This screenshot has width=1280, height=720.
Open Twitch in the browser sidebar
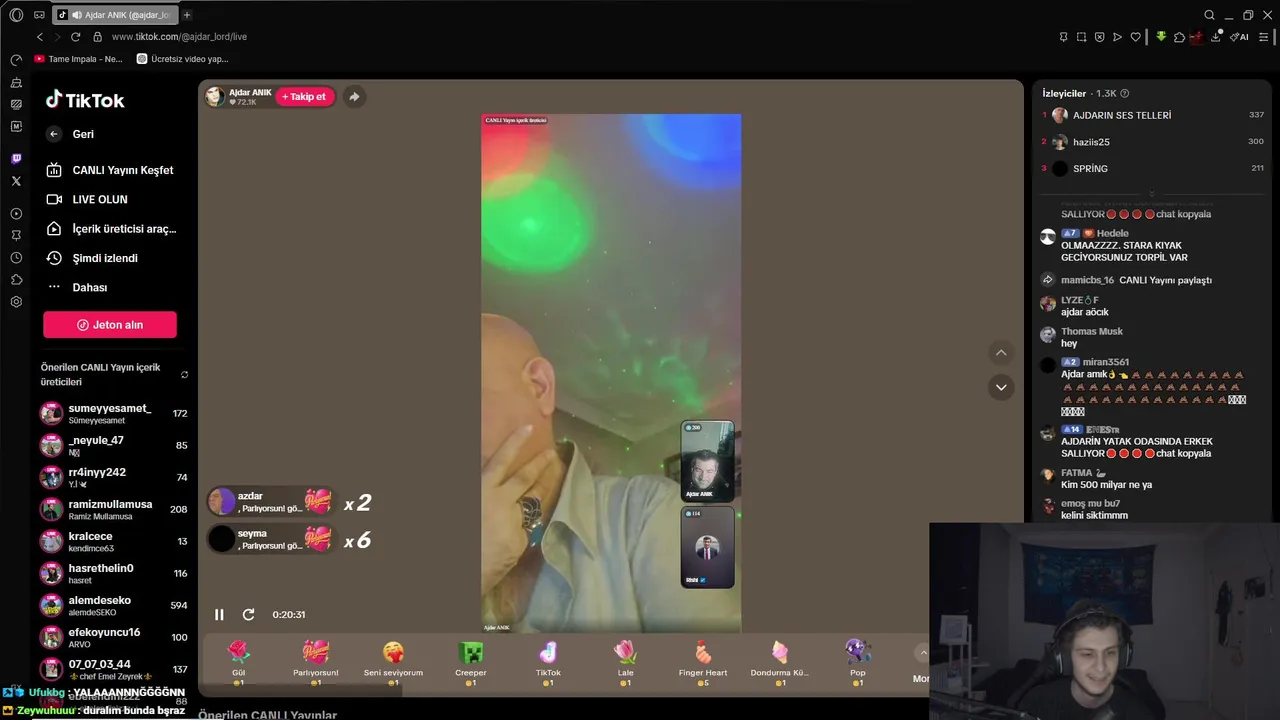tap(16, 159)
